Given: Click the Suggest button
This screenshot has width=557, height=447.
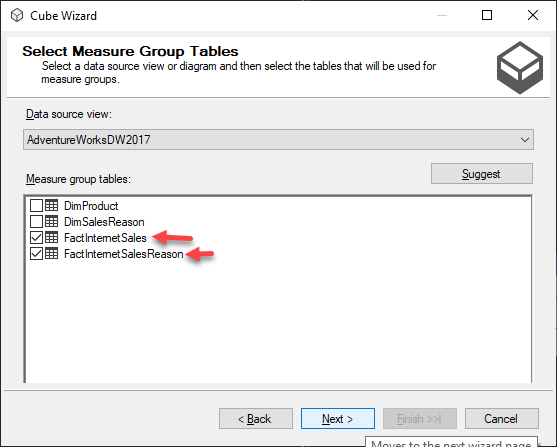Looking at the screenshot, I should click(x=482, y=174).
